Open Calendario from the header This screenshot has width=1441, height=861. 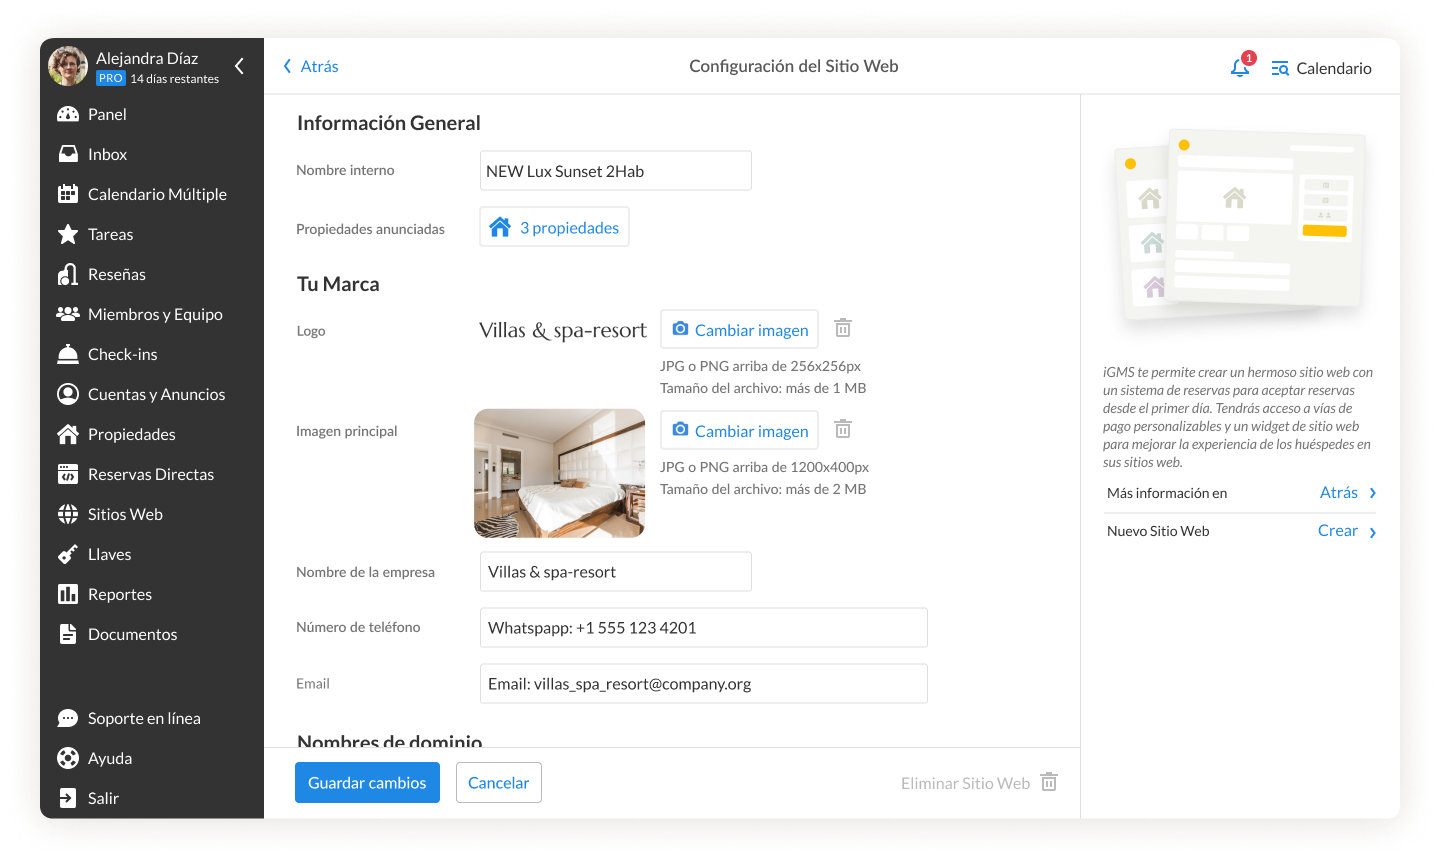(x=1321, y=68)
